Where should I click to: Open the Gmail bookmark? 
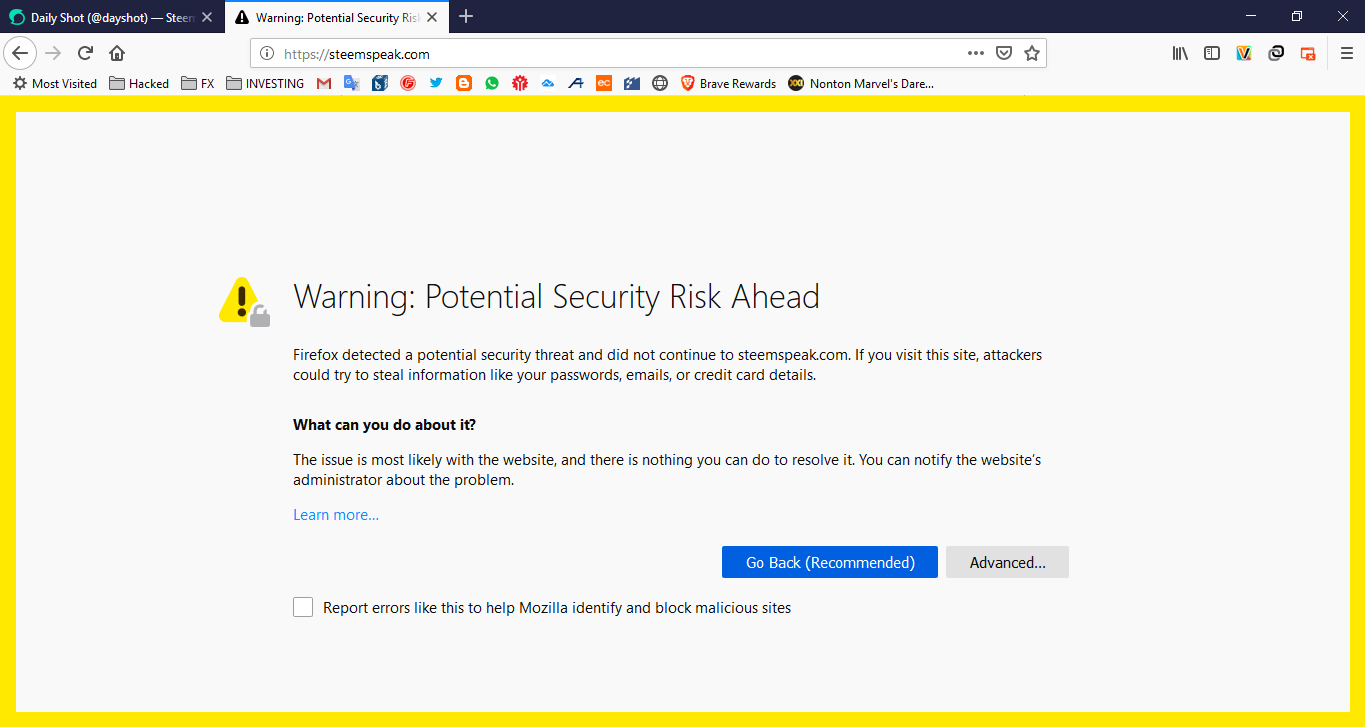coord(324,84)
